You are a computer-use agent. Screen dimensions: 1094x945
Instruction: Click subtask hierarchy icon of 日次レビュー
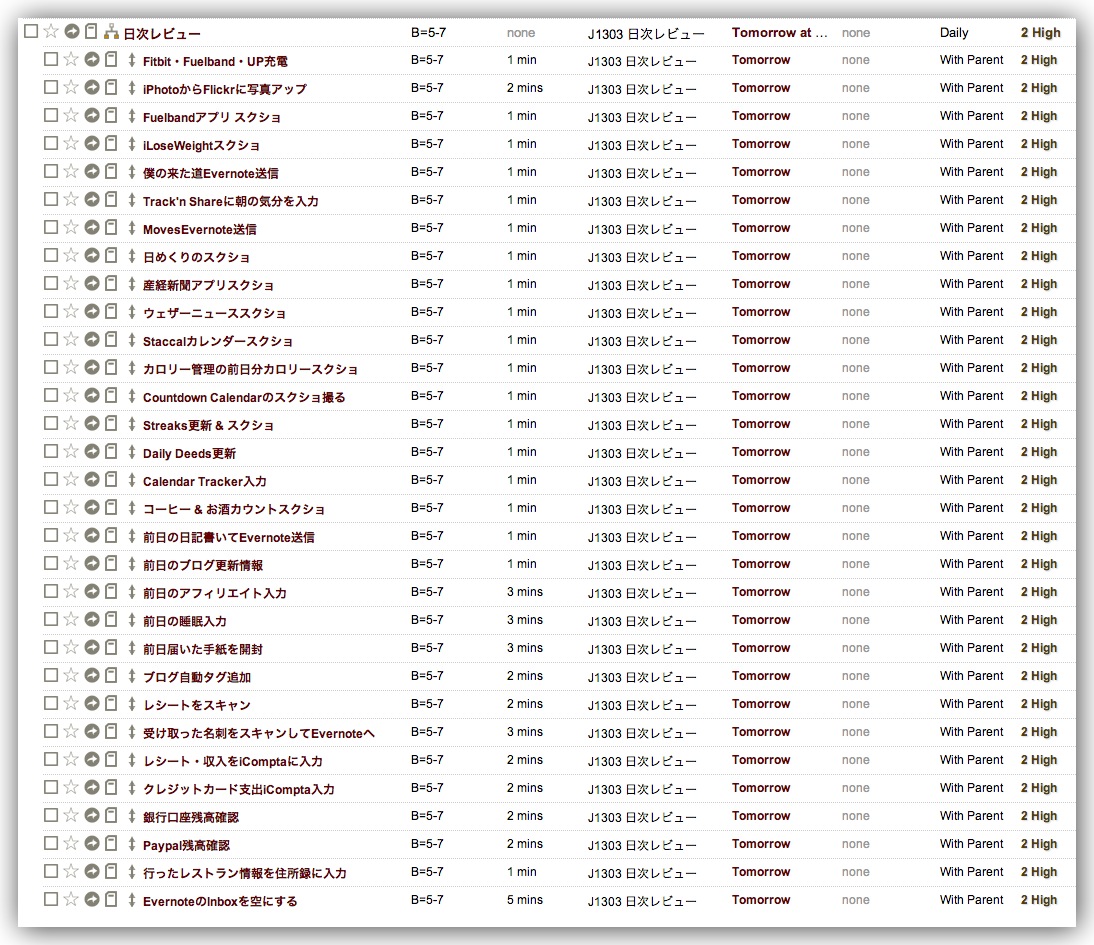111,32
